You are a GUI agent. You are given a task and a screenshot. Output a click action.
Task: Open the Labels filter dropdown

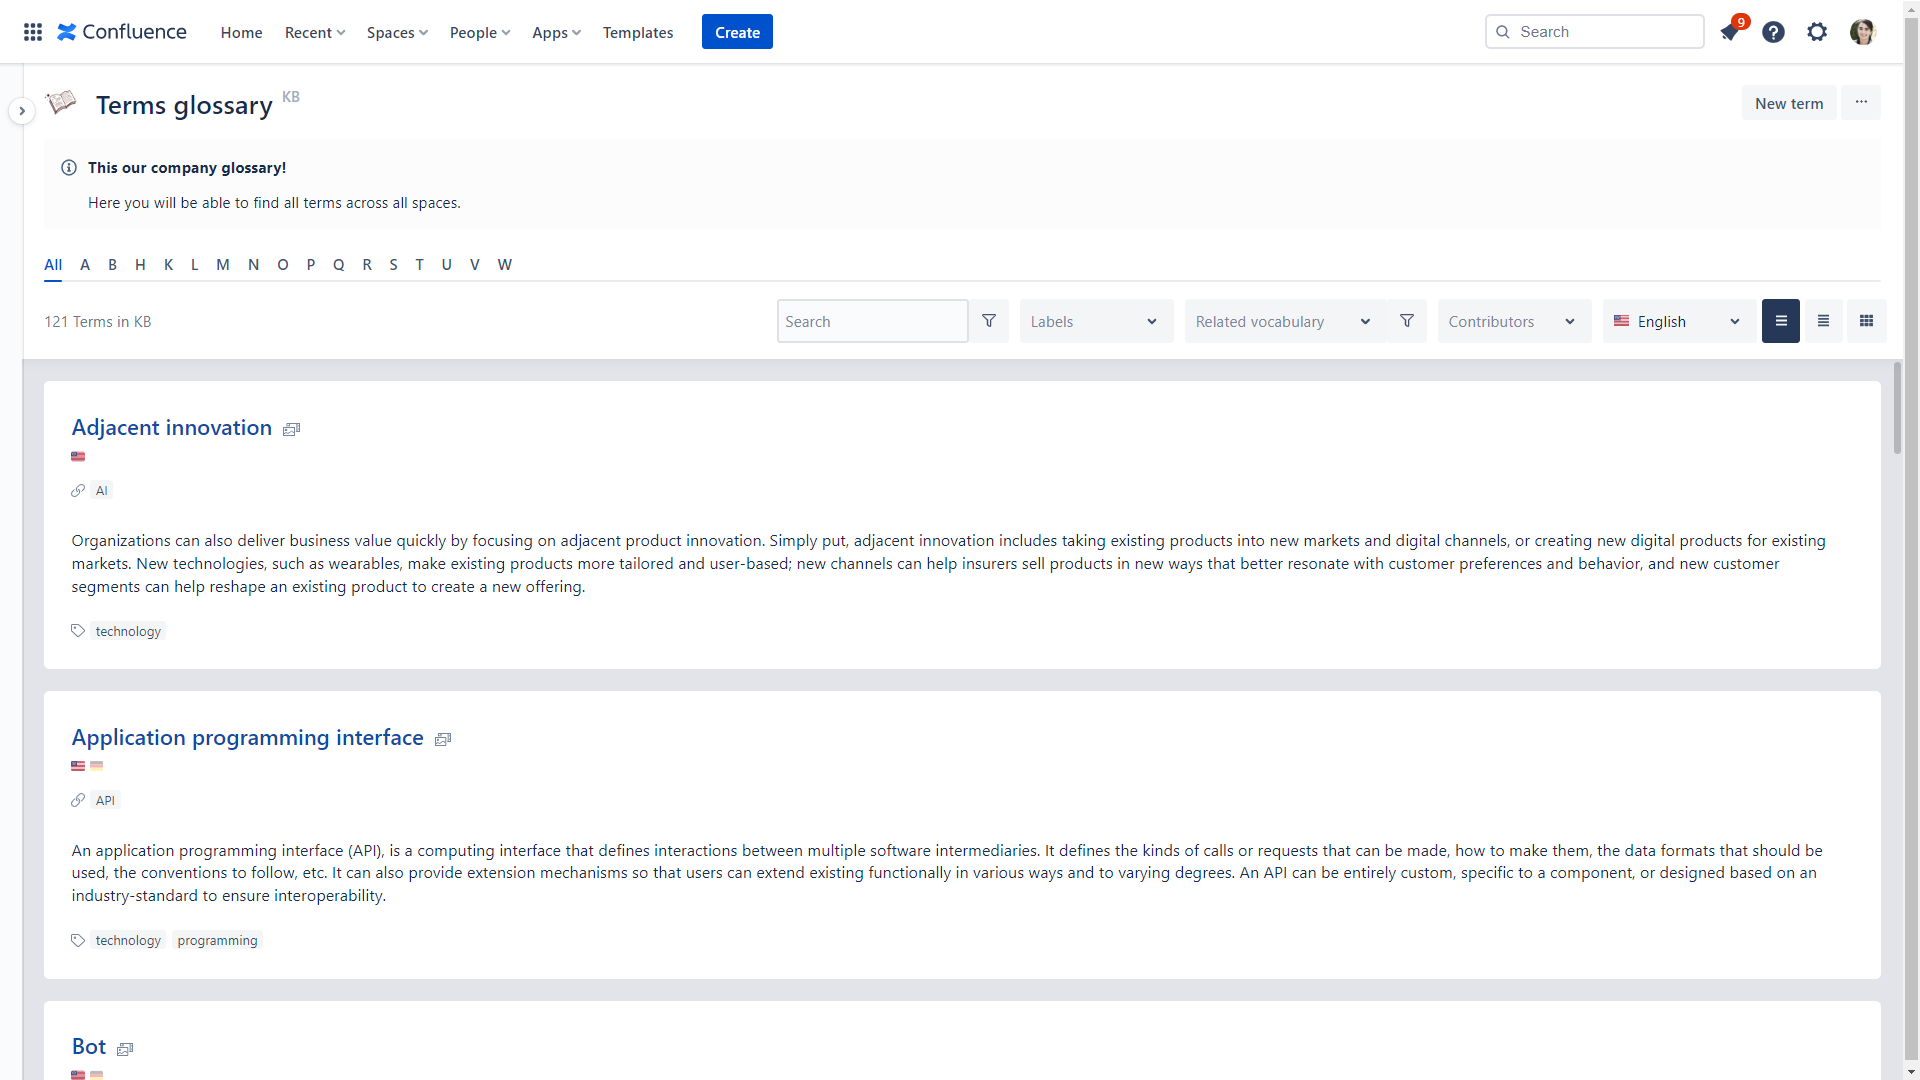(x=1095, y=321)
